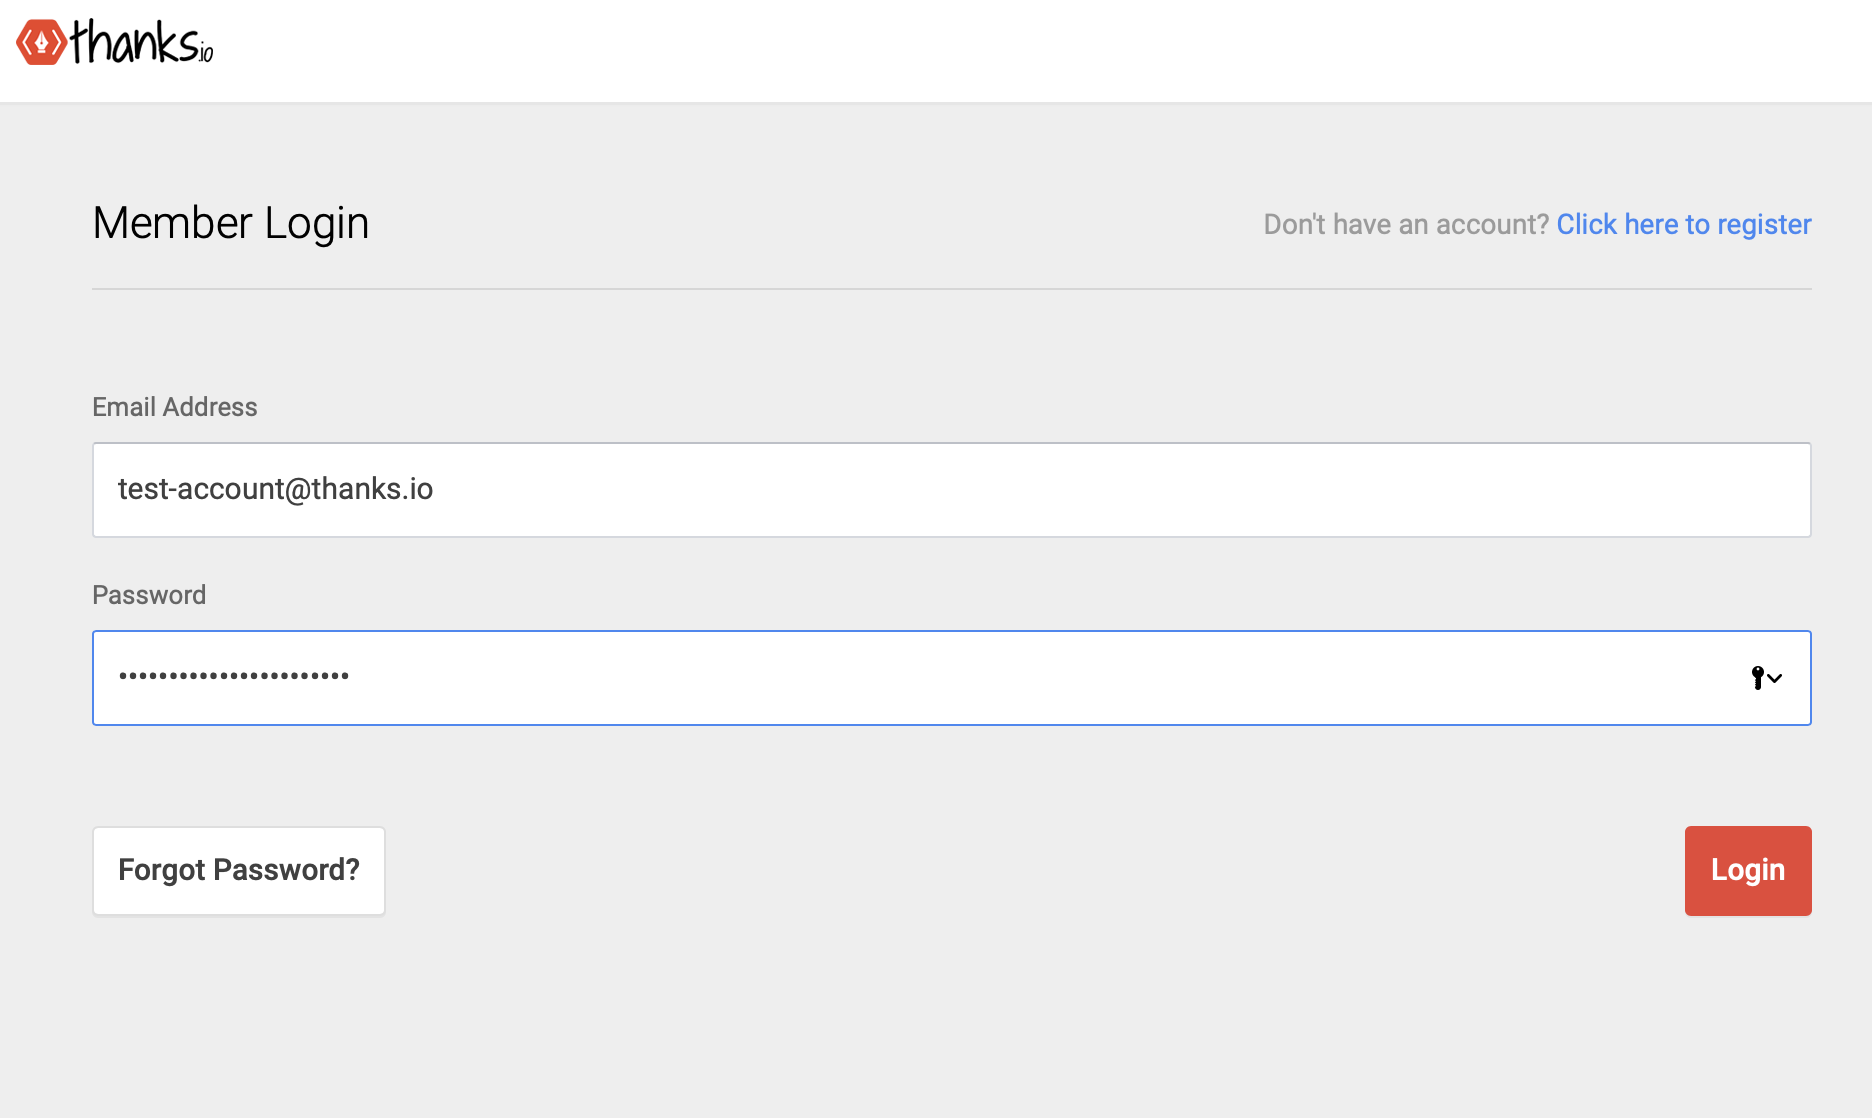Click on the test-account@thanks.io email text
The width and height of the screenshot is (1872, 1118).
coord(275,489)
